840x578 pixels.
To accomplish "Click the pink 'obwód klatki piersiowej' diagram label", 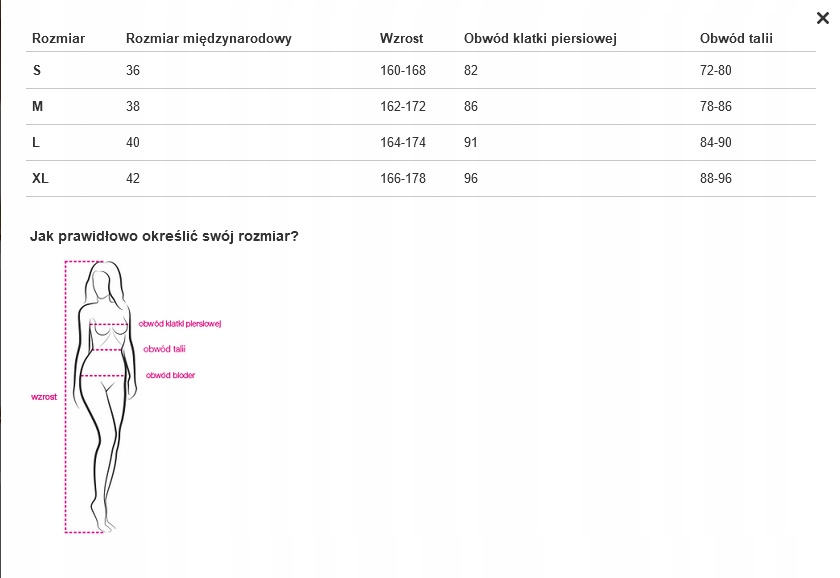I will point(179,324).
